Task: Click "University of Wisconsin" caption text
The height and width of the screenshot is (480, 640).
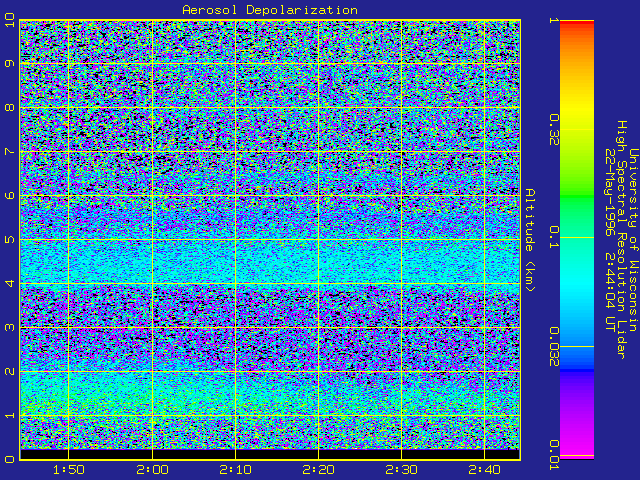Action: [633, 240]
